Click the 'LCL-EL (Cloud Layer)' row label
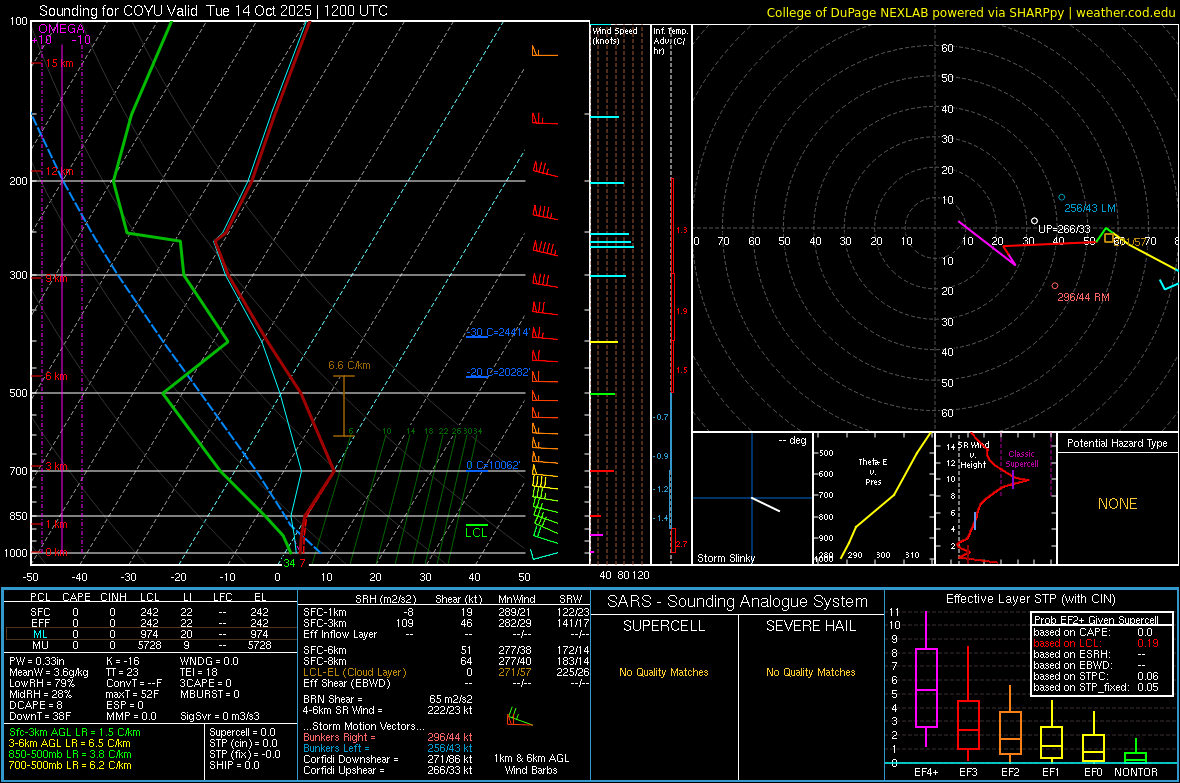Image resolution: width=1180 pixels, height=783 pixels. (354, 672)
